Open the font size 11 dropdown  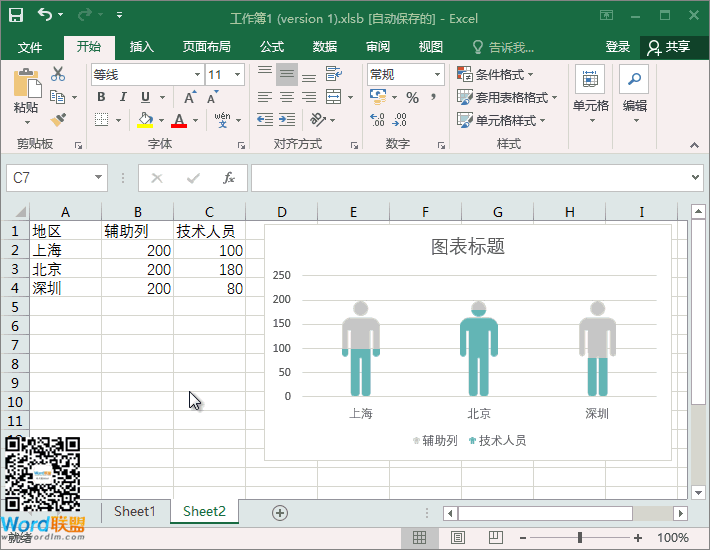(237, 75)
